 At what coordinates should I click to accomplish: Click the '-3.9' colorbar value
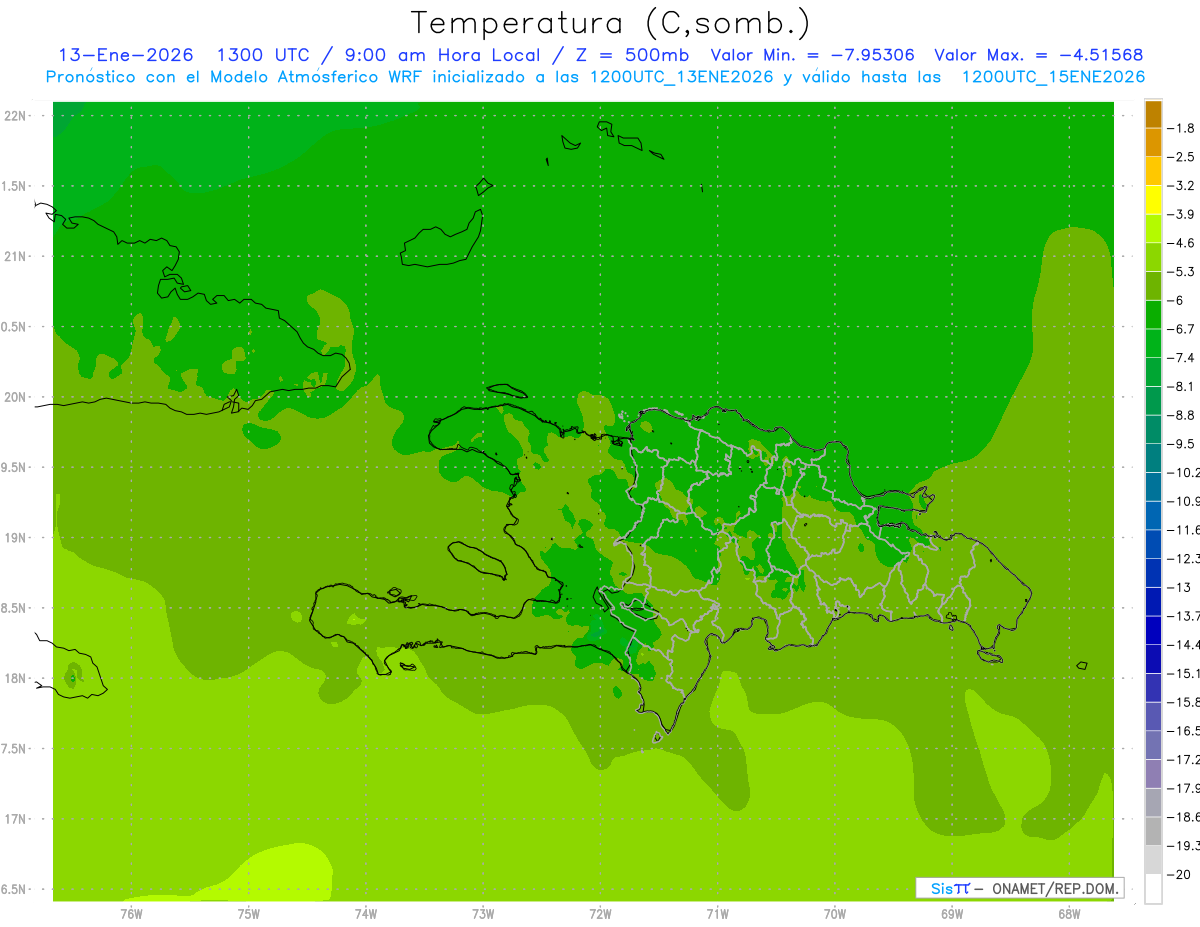(x=1183, y=214)
